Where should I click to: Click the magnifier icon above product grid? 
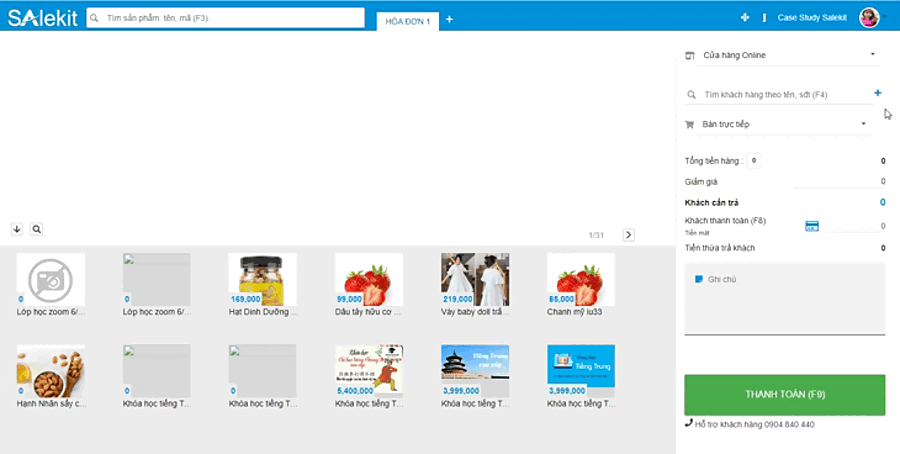click(37, 229)
